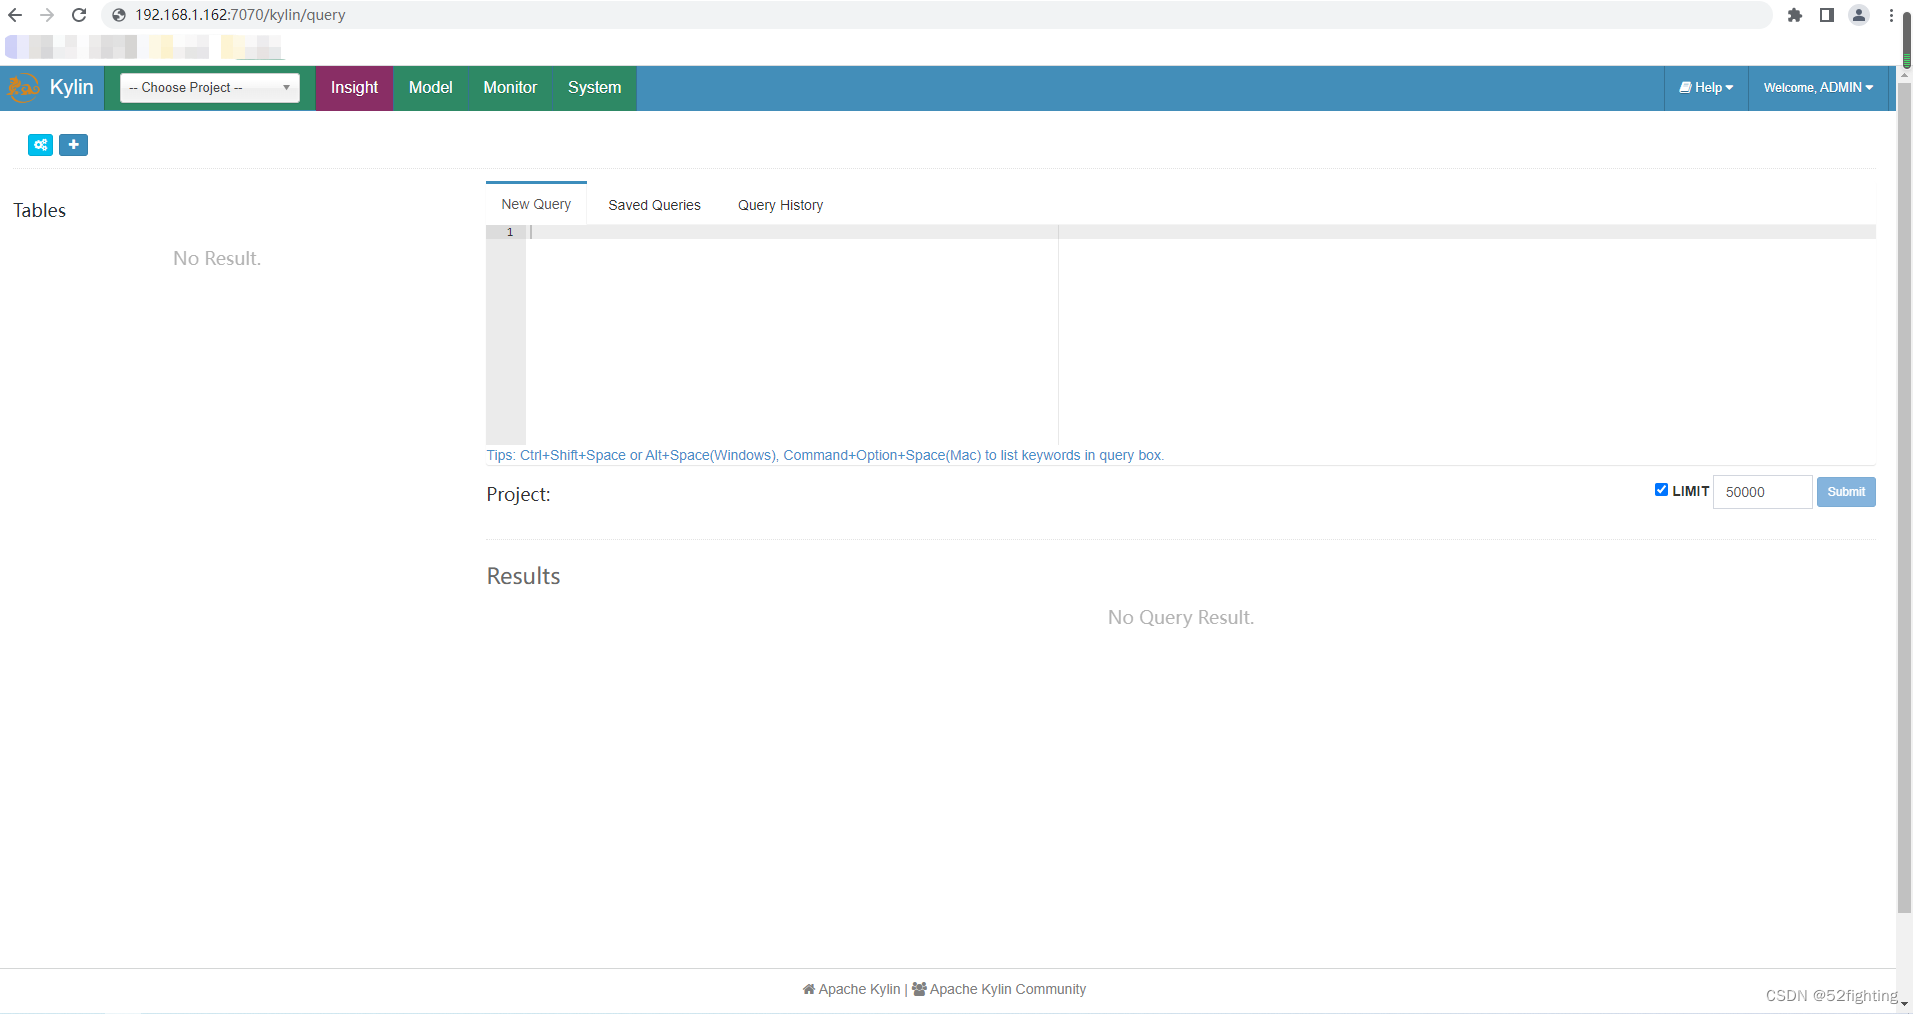Open the Monitor menu
Screen dimensions: 1913x1014
[510, 88]
